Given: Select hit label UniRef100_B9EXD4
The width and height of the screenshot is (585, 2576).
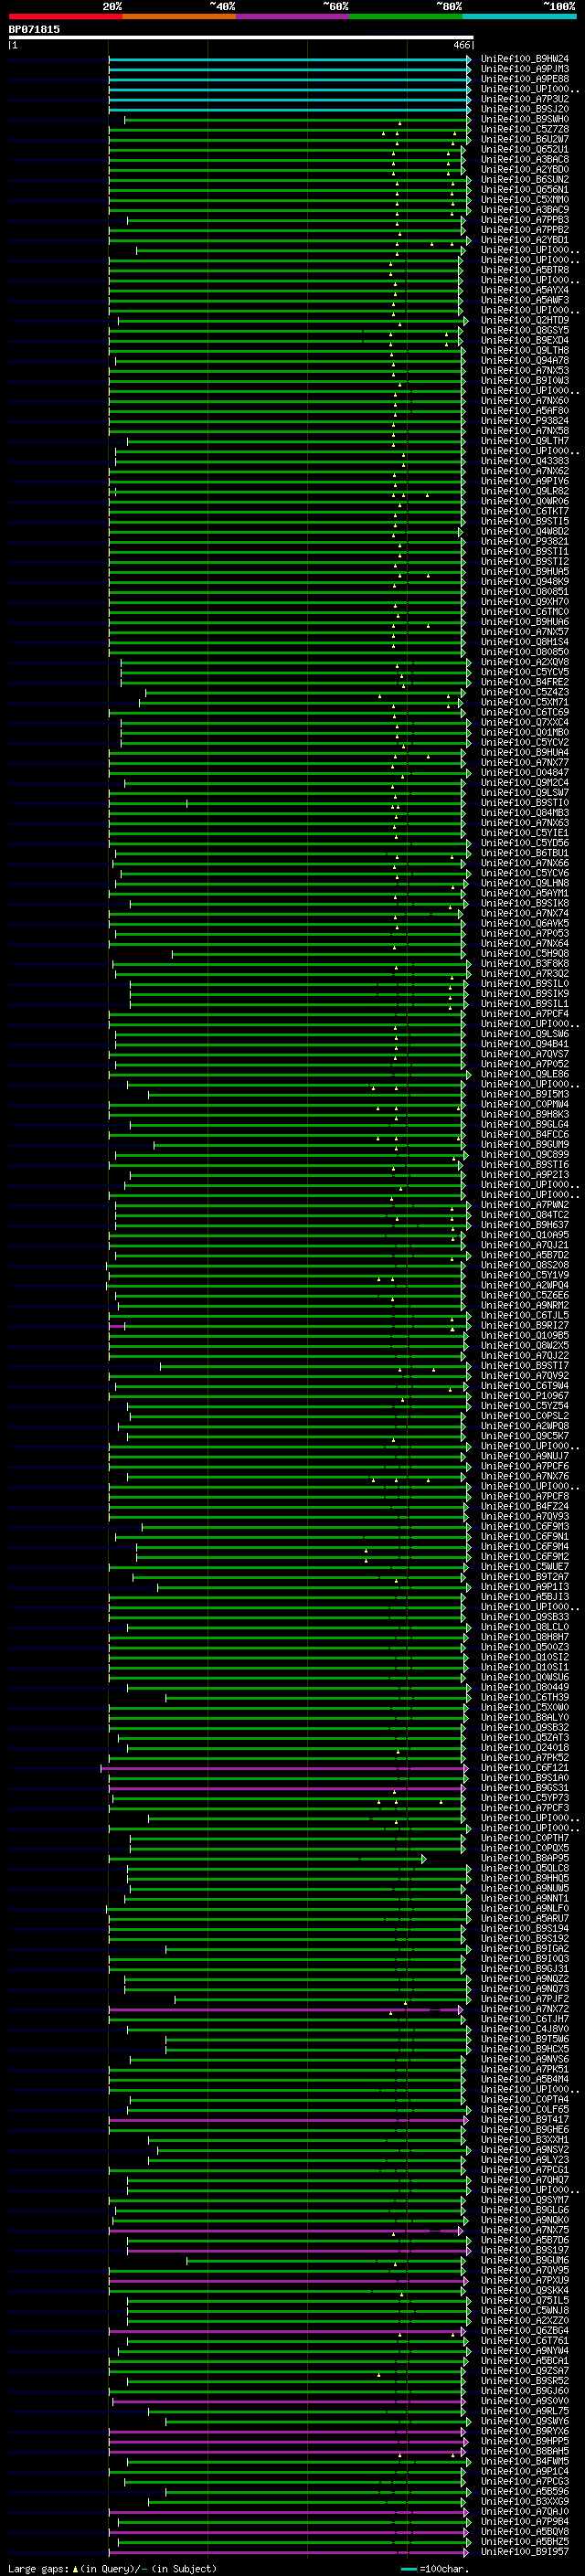Looking at the screenshot, I should [525, 340].
